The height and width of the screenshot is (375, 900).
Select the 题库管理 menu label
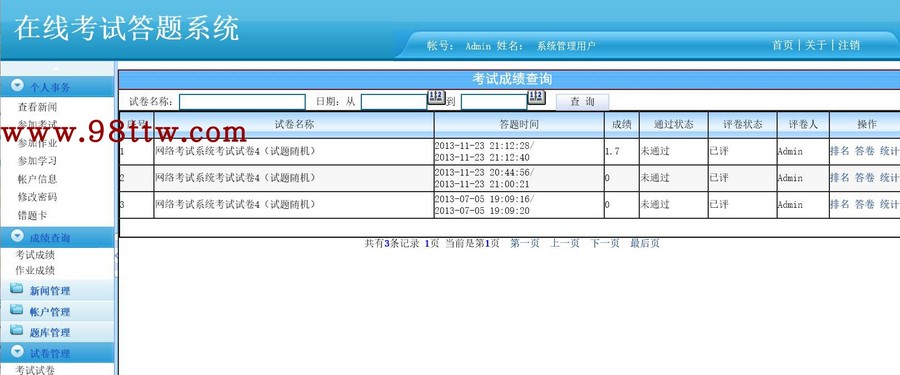(x=50, y=333)
